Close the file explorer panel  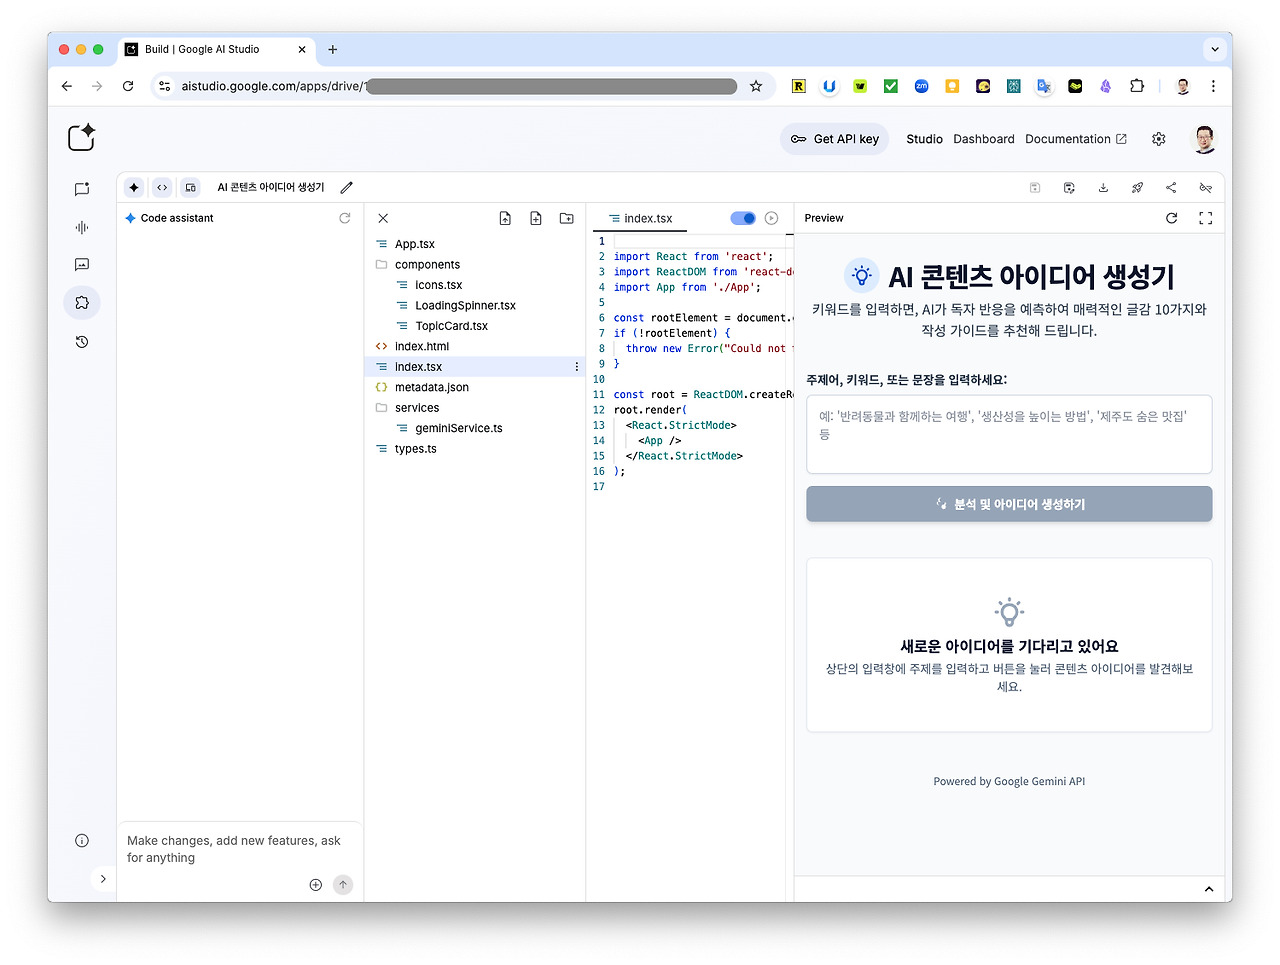[383, 218]
